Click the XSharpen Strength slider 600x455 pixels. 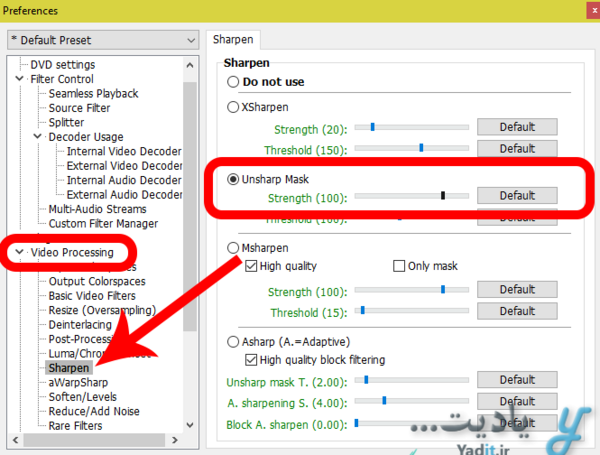point(412,127)
